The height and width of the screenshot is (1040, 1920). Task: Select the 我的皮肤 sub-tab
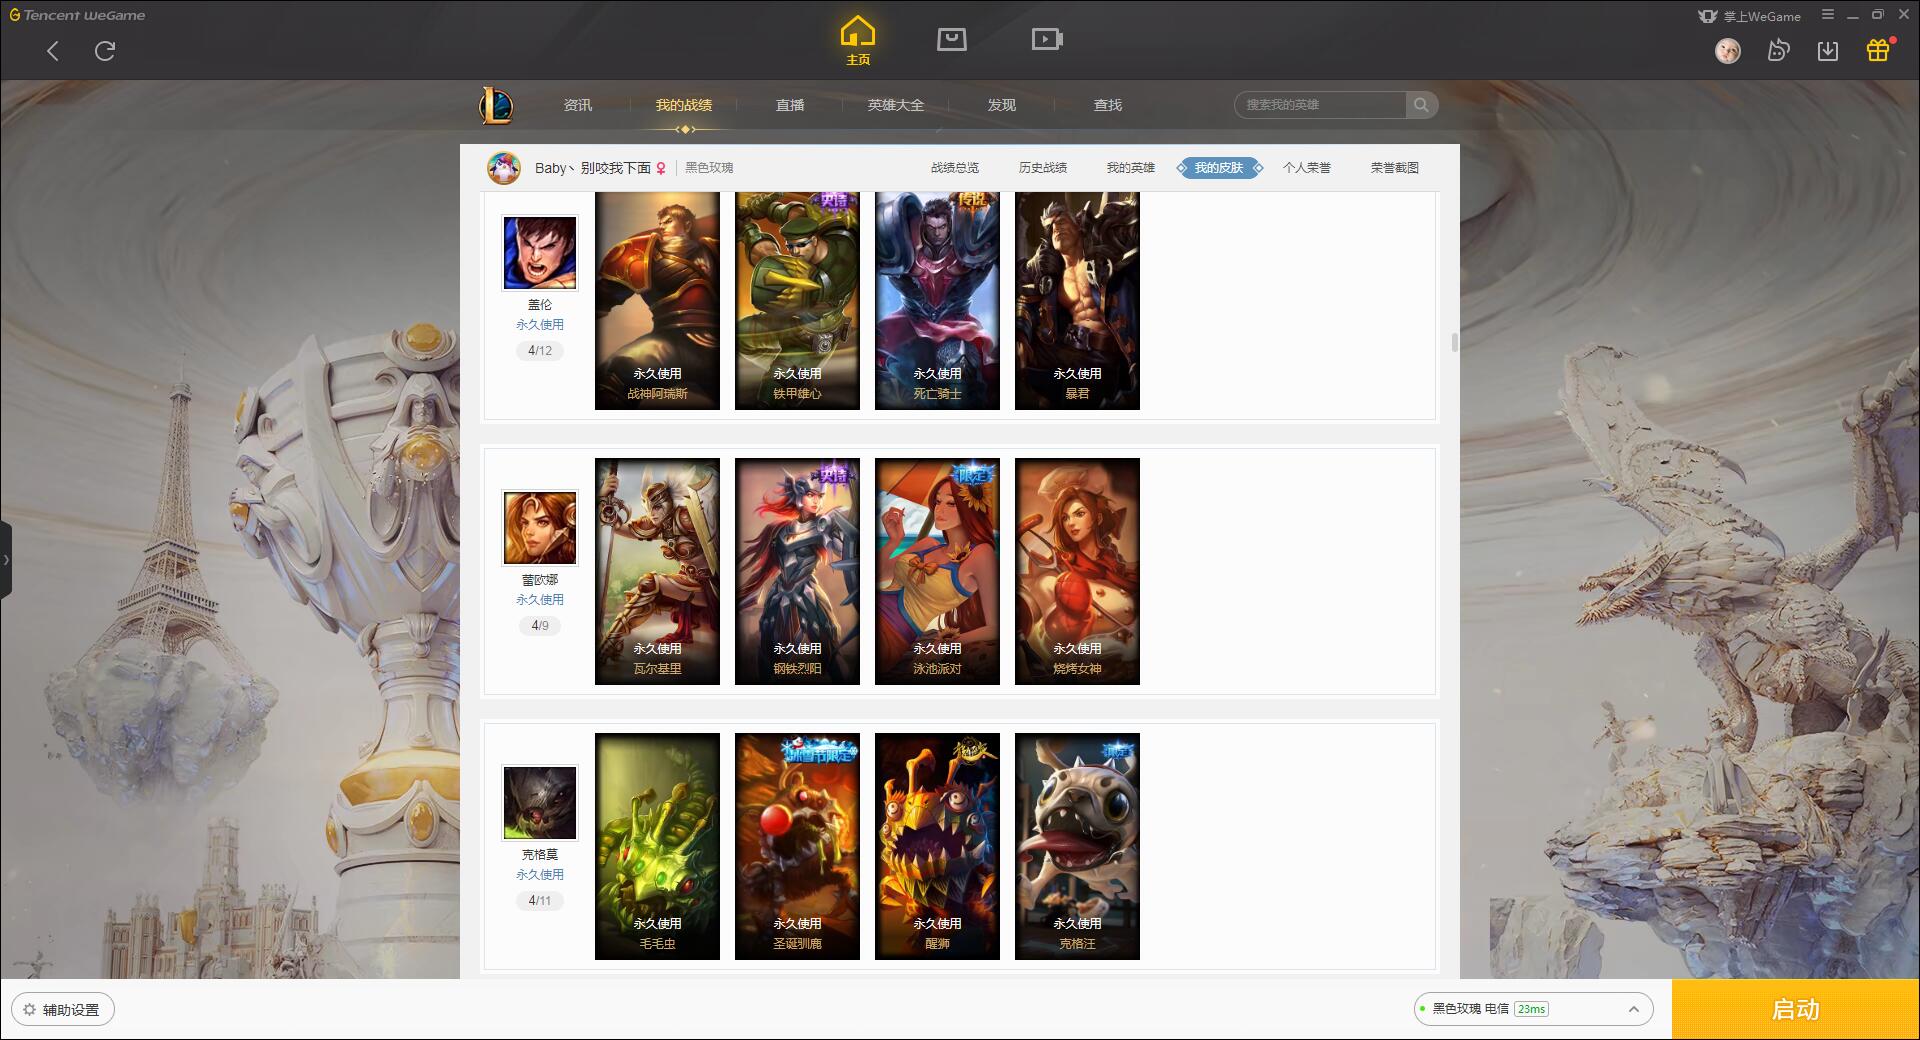pyautogui.click(x=1219, y=168)
